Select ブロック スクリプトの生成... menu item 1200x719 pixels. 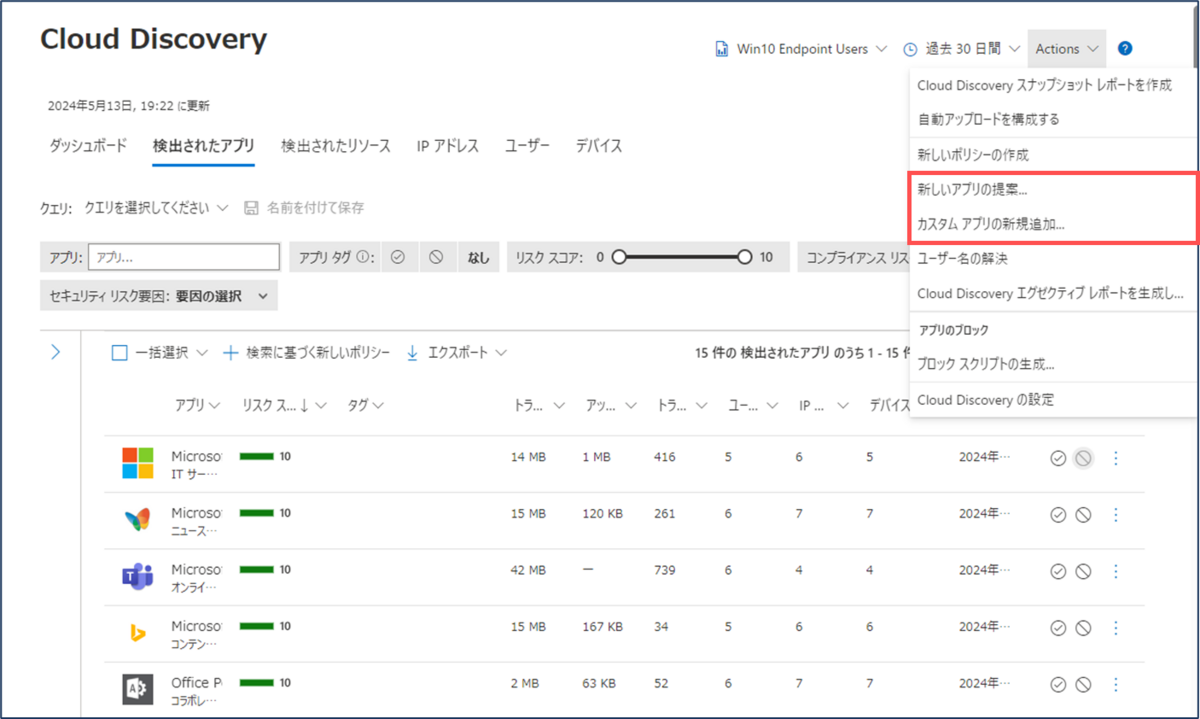[x=985, y=365]
